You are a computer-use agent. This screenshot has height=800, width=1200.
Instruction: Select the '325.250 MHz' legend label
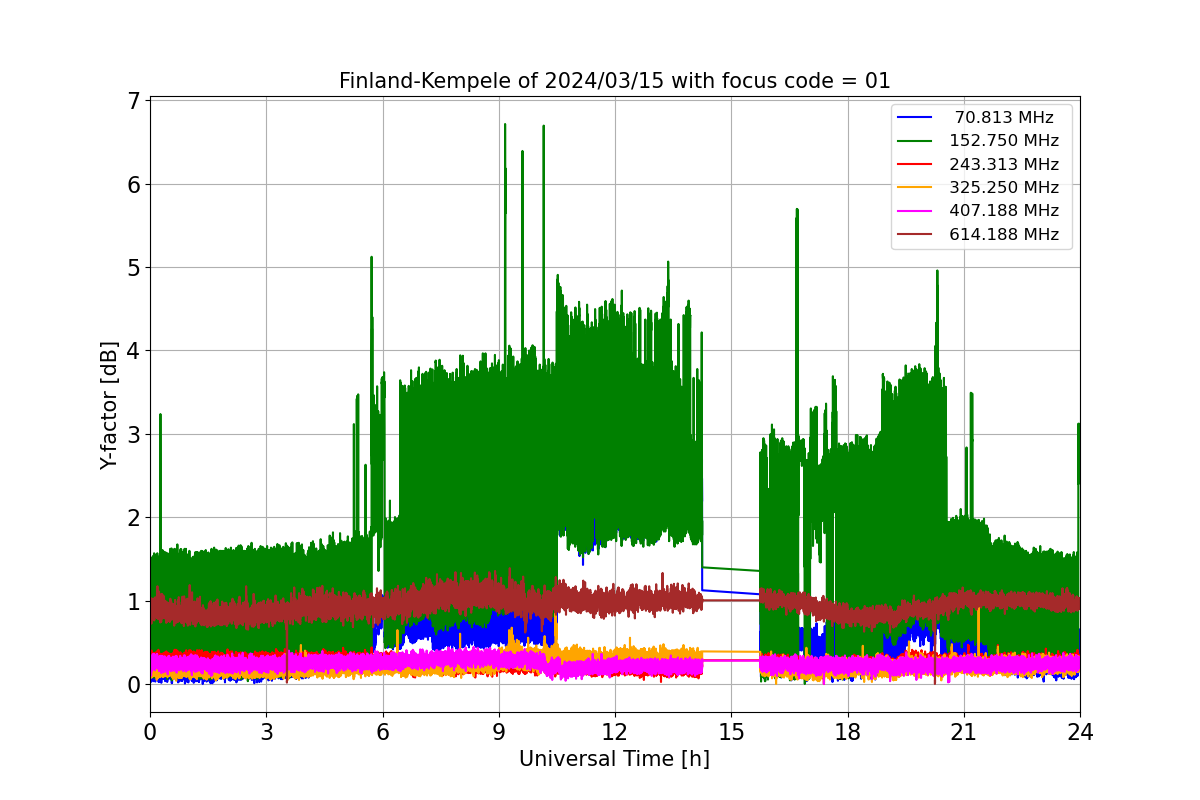tap(1004, 188)
